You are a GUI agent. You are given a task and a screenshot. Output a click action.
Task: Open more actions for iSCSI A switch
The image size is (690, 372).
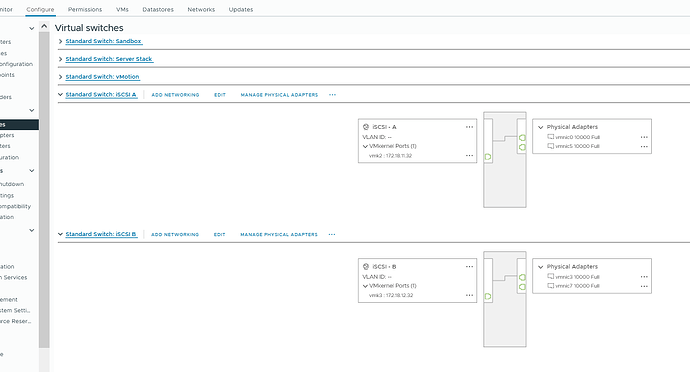pyautogui.click(x=332, y=95)
